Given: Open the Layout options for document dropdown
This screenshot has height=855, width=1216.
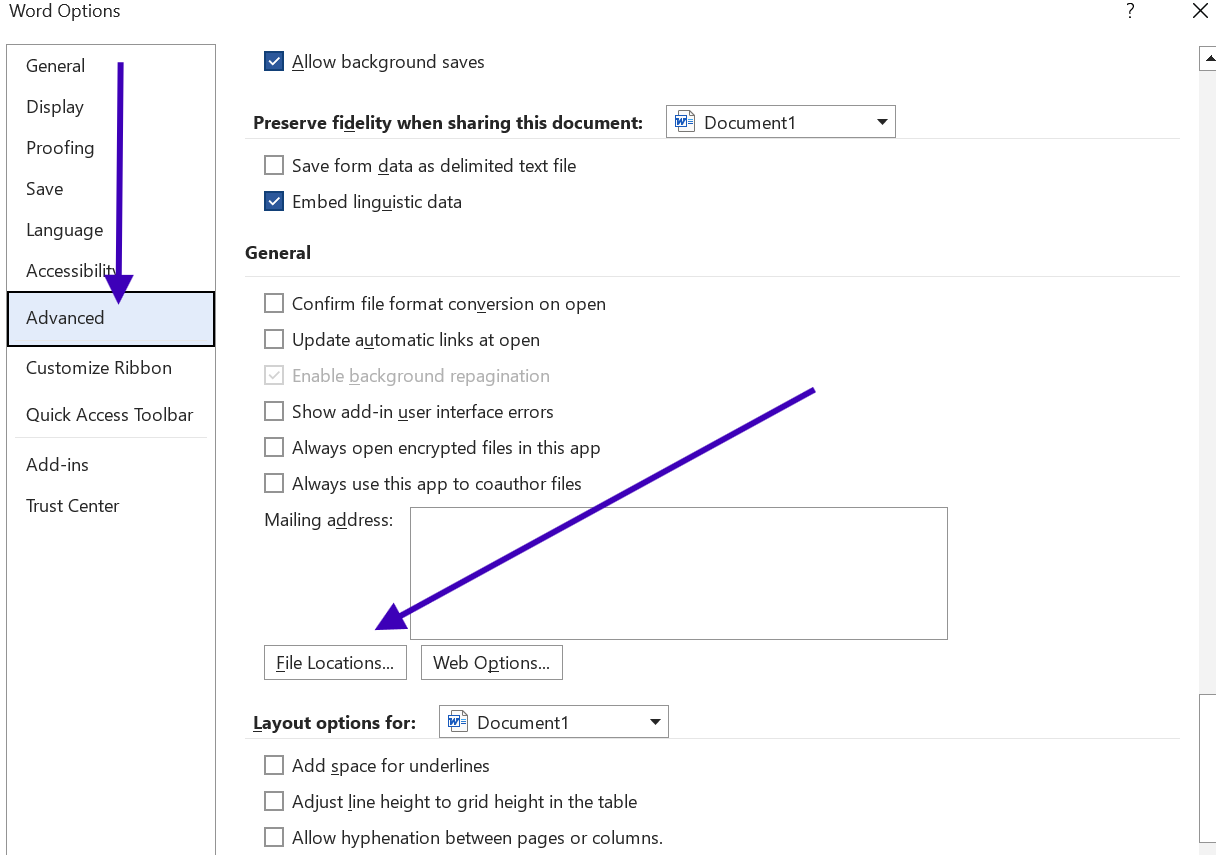Looking at the screenshot, I should coord(554,722).
